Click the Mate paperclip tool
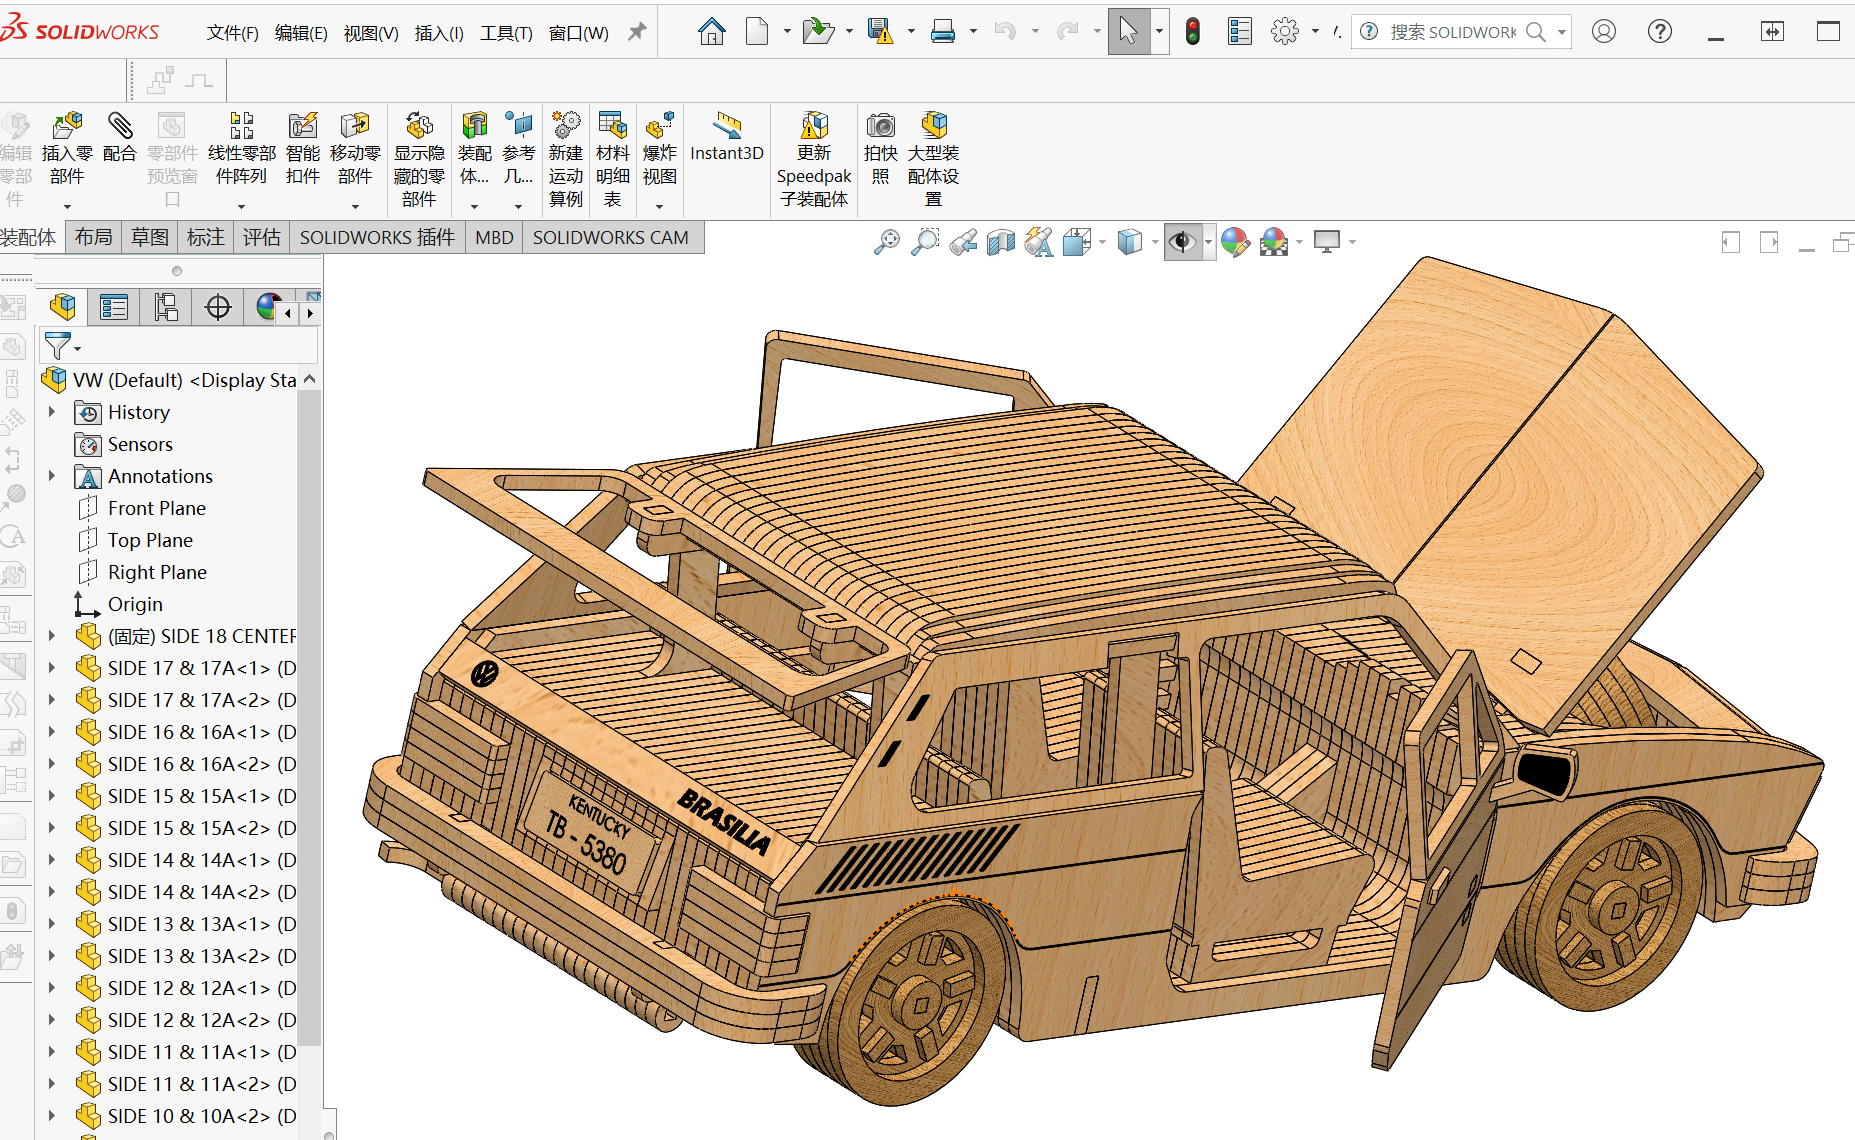The width and height of the screenshot is (1855, 1140). 119,137
